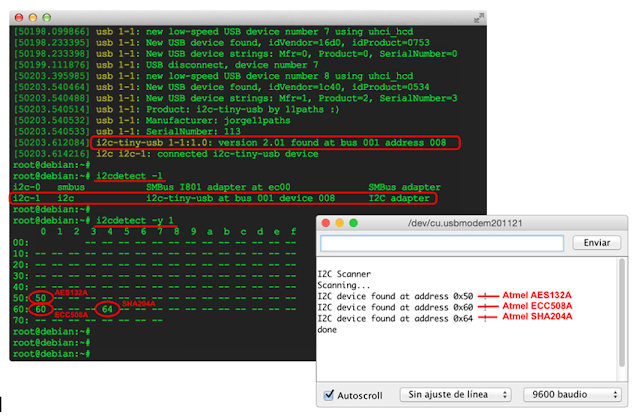The image size is (640, 418).
Task: Open the '9600 baudio' baud rate dropdown
Action: [572, 395]
